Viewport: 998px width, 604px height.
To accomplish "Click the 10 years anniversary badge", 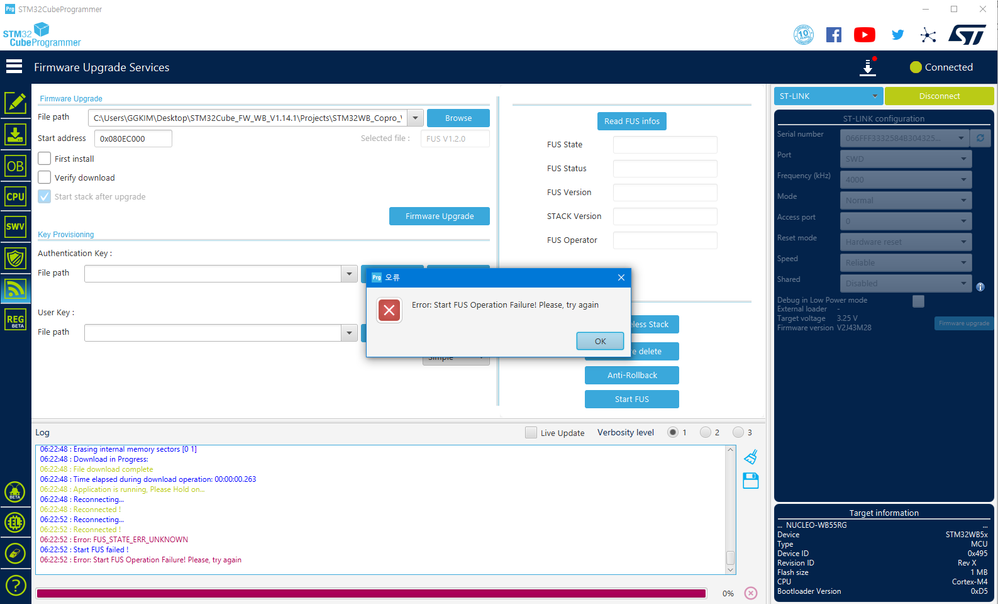I will (804, 34).
